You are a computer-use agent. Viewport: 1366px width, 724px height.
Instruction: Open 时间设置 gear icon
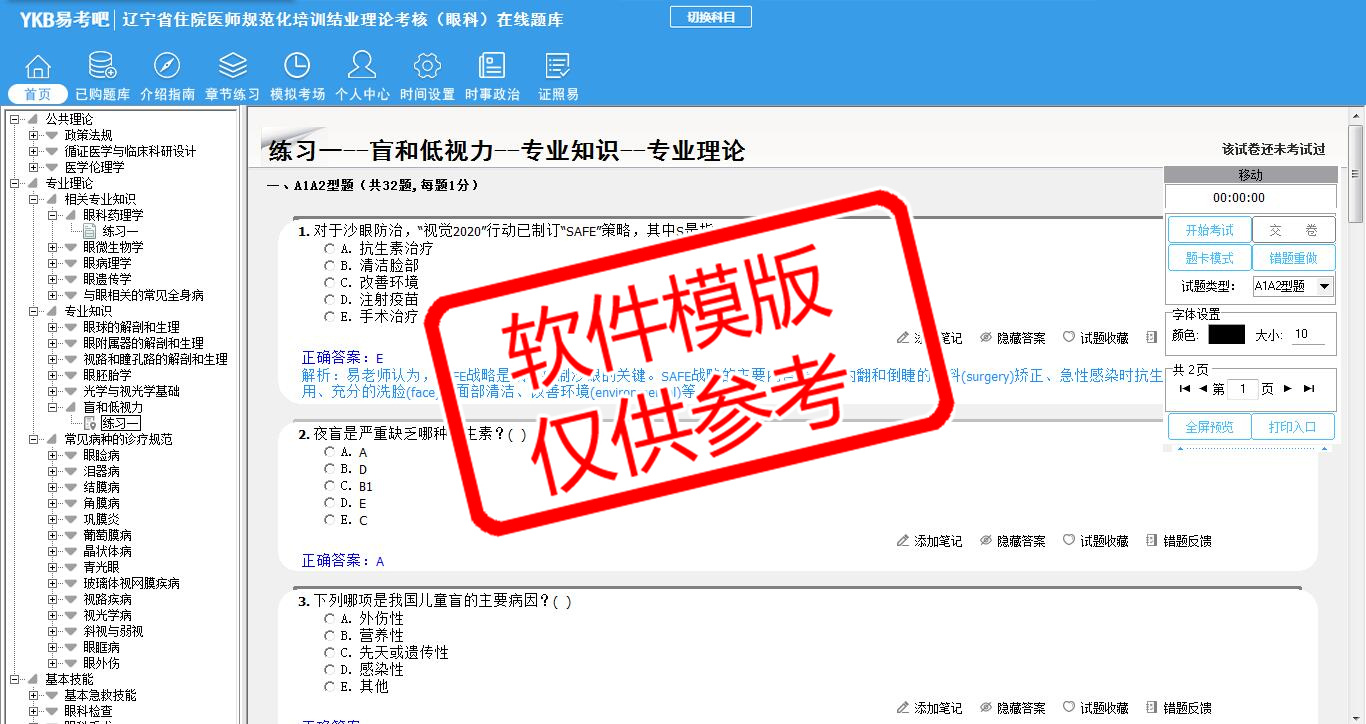427,67
